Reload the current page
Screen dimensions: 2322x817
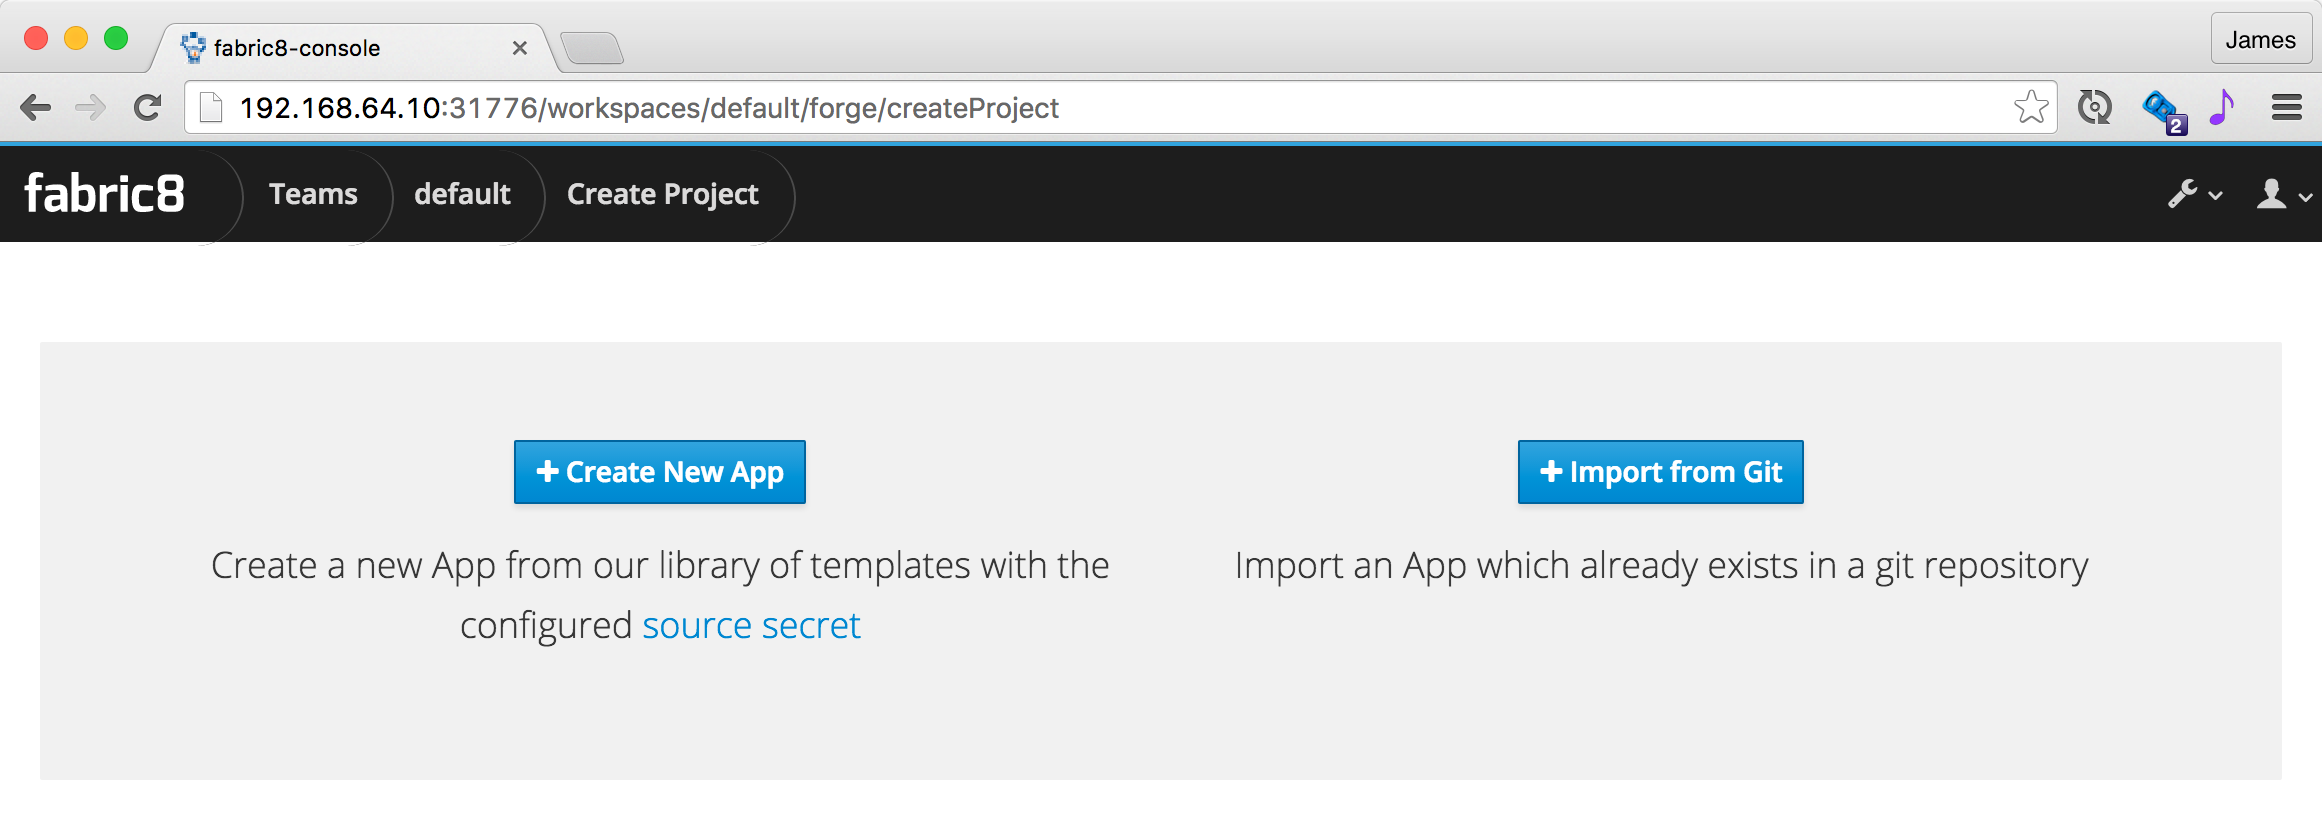[x=148, y=107]
